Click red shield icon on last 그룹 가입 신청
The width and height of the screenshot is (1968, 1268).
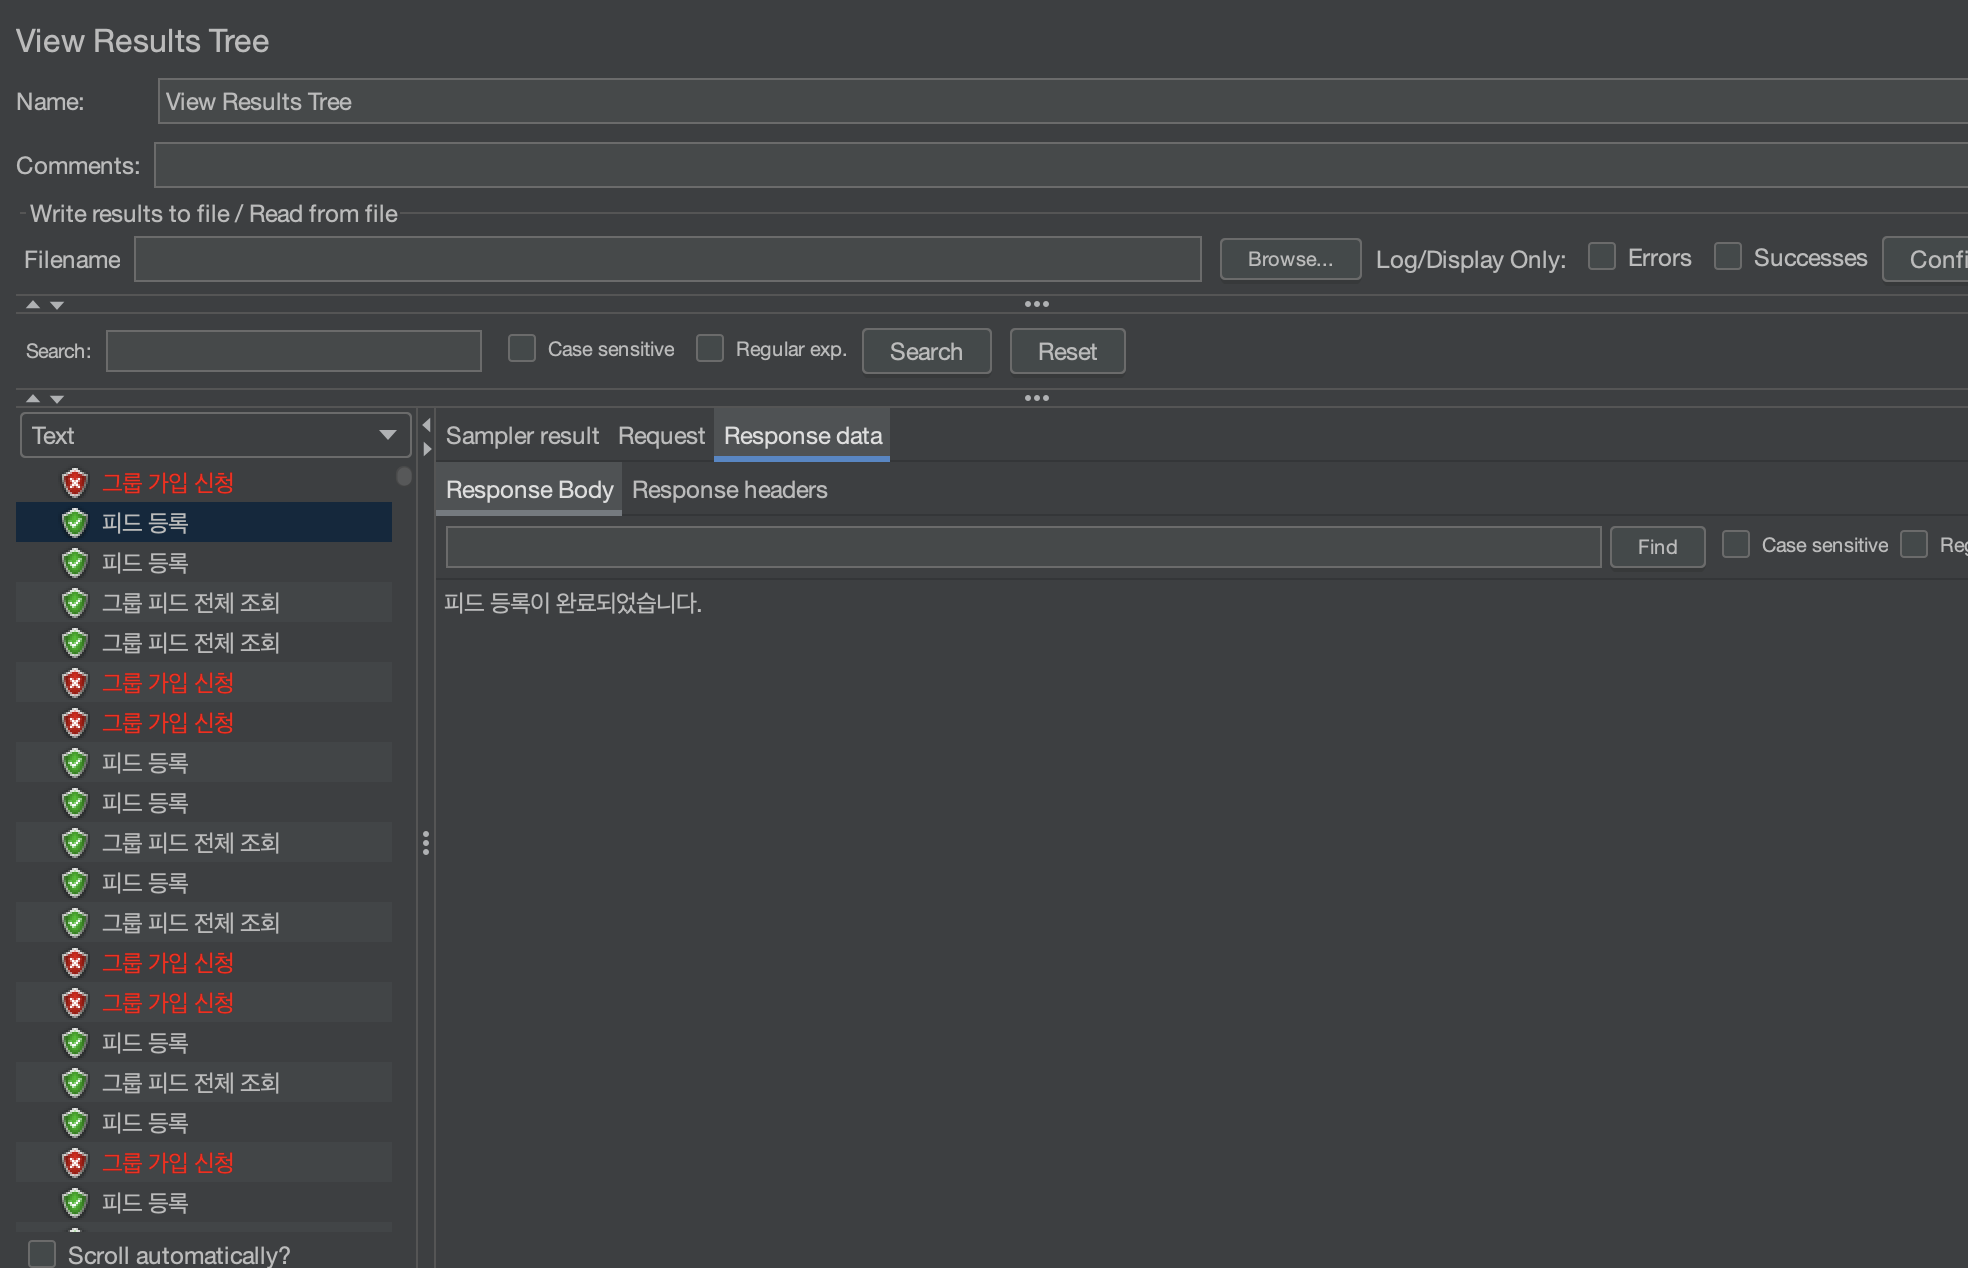pos(75,1163)
